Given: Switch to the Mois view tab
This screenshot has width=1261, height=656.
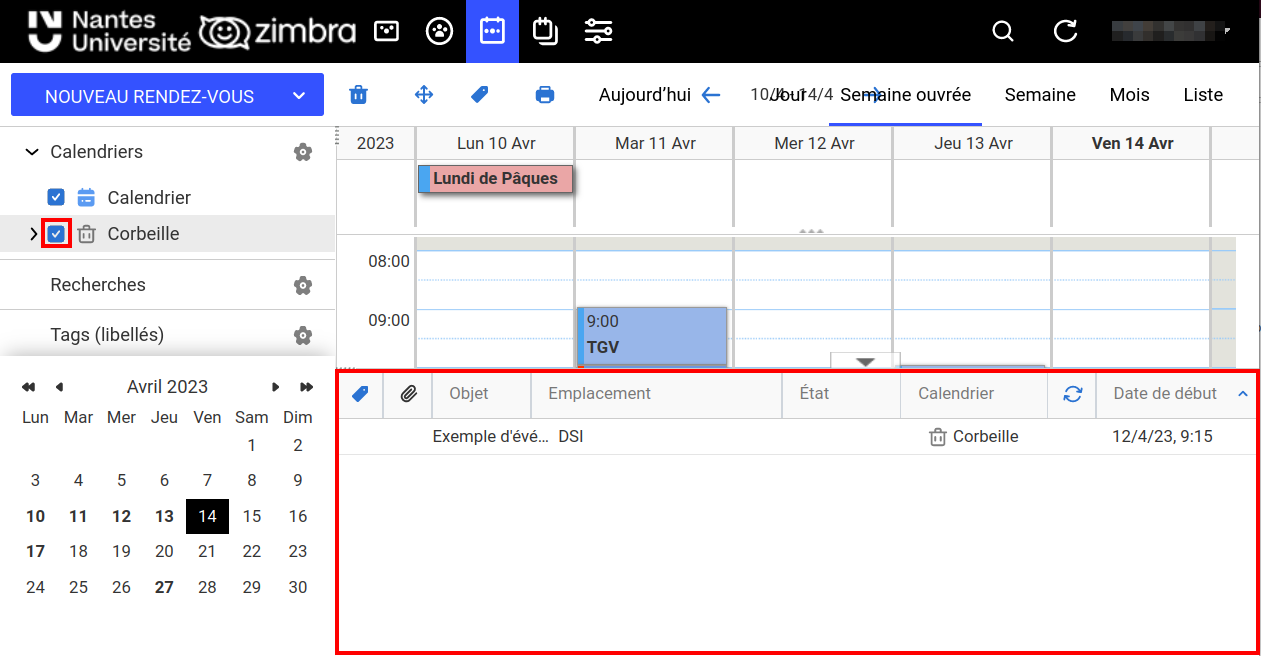Looking at the screenshot, I should pos(1129,94).
